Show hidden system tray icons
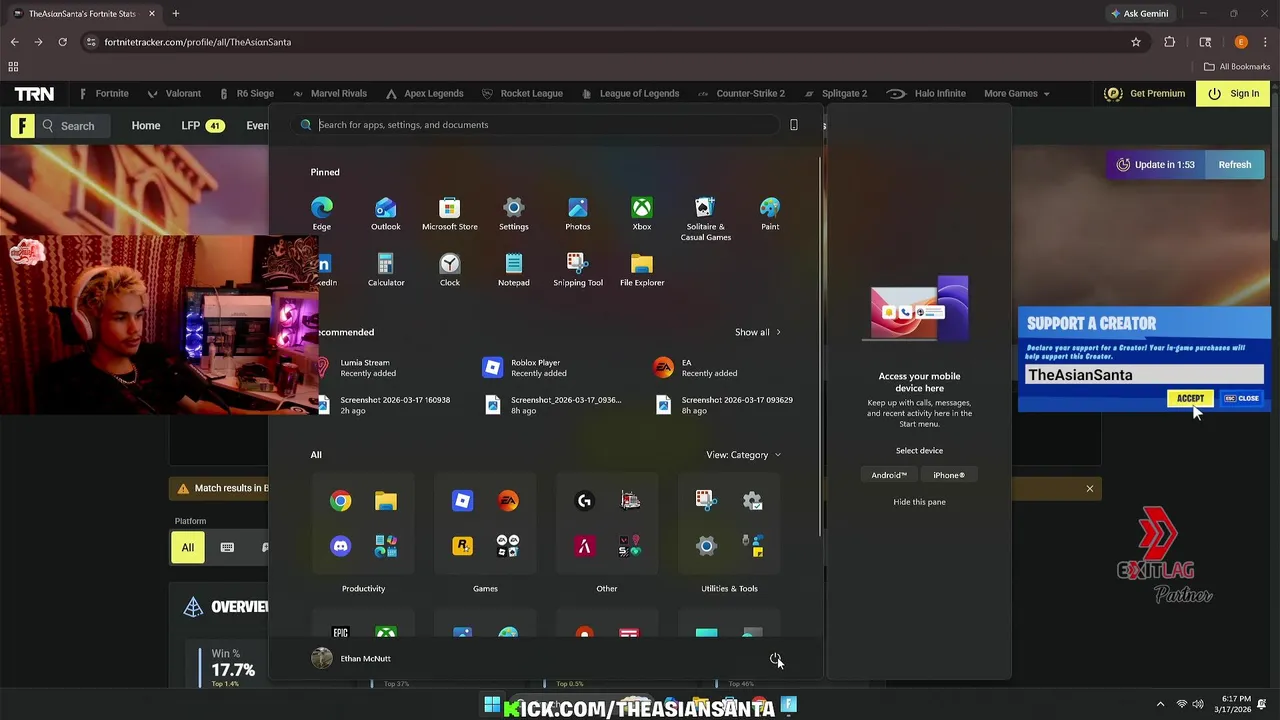This screenshot has width=1280, height=720. point(1160,705)
